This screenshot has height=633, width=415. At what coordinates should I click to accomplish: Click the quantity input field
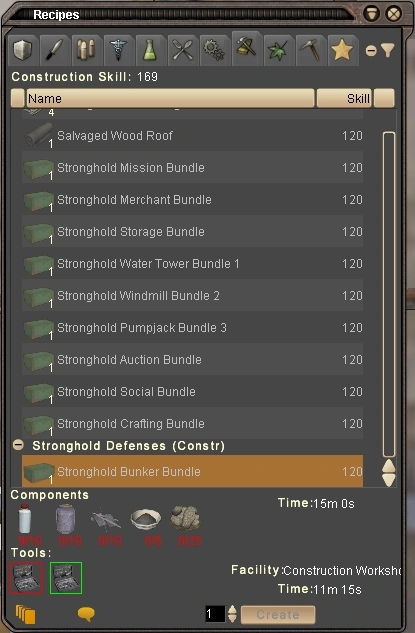point(215,614)
